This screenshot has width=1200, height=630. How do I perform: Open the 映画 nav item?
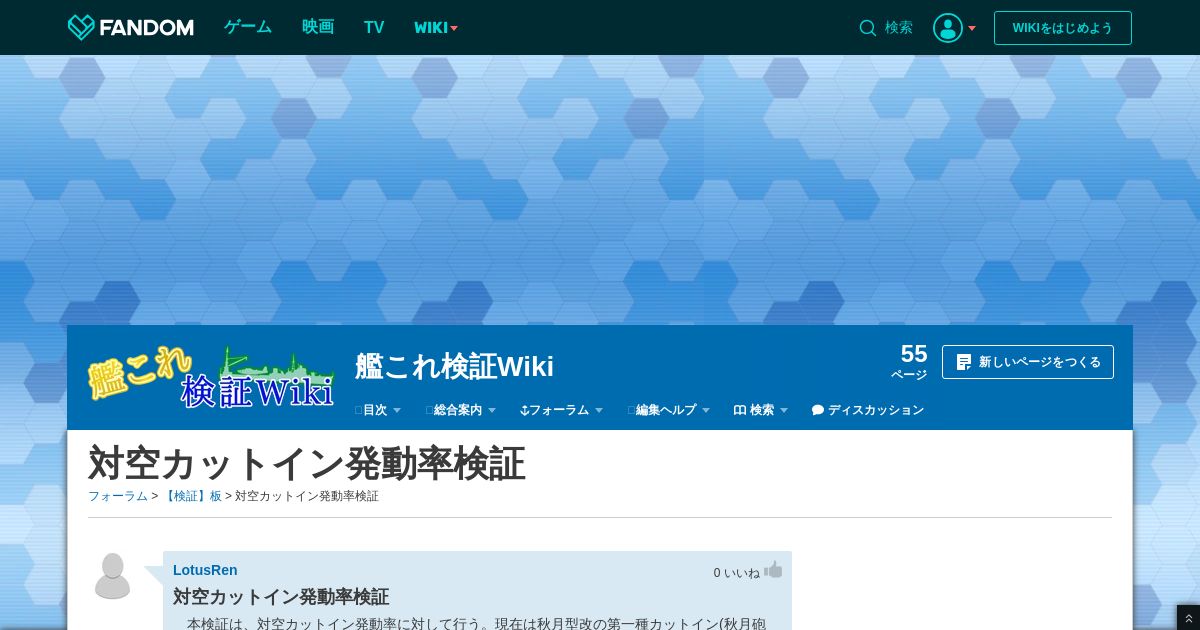pos(318,27)
